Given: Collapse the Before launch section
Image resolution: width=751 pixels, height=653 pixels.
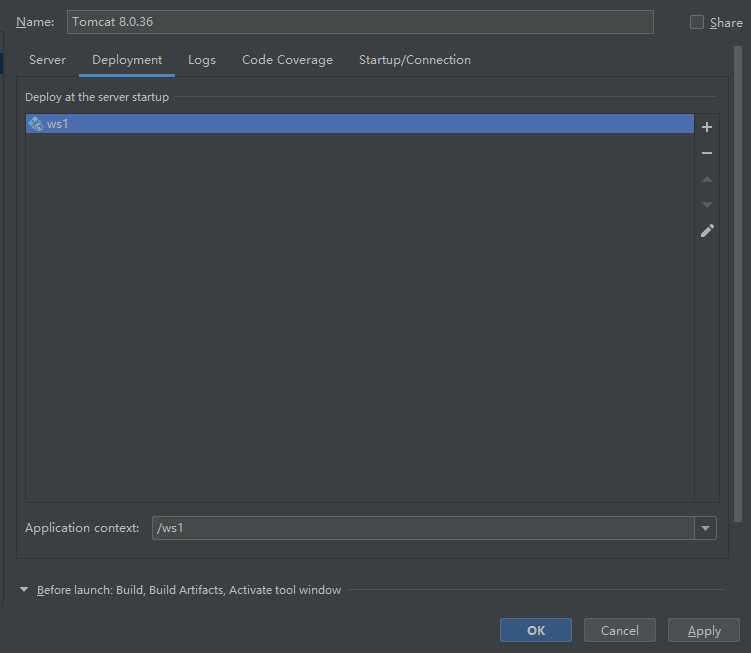Looking at the screenshot, I should 23,589.
